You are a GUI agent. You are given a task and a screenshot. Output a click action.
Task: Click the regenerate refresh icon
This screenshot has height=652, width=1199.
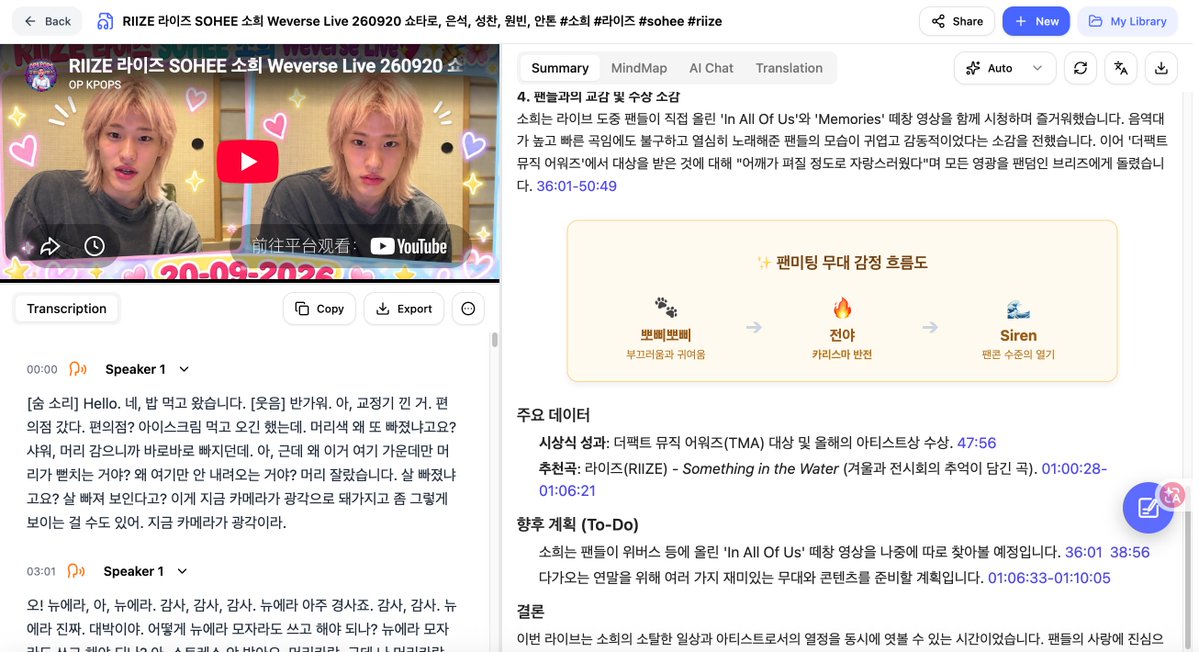(x=1080, y=68)
